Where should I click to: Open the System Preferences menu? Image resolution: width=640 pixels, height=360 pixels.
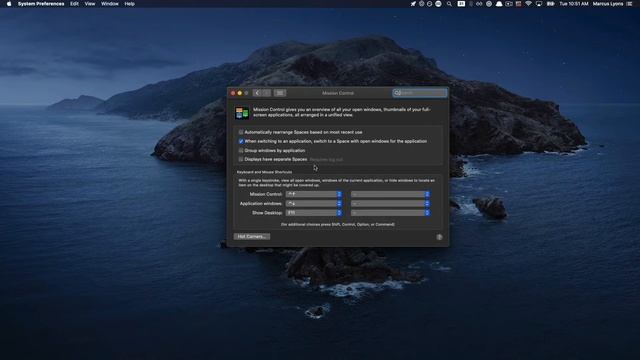click(41, 4)
